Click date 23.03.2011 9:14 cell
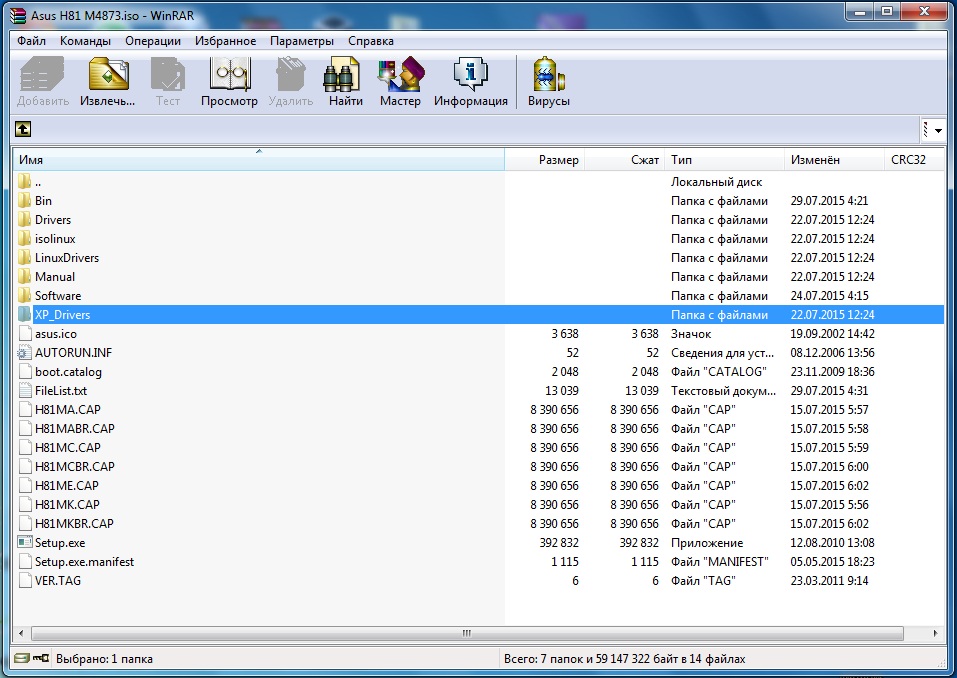957x678 pixels. point(829,580)
